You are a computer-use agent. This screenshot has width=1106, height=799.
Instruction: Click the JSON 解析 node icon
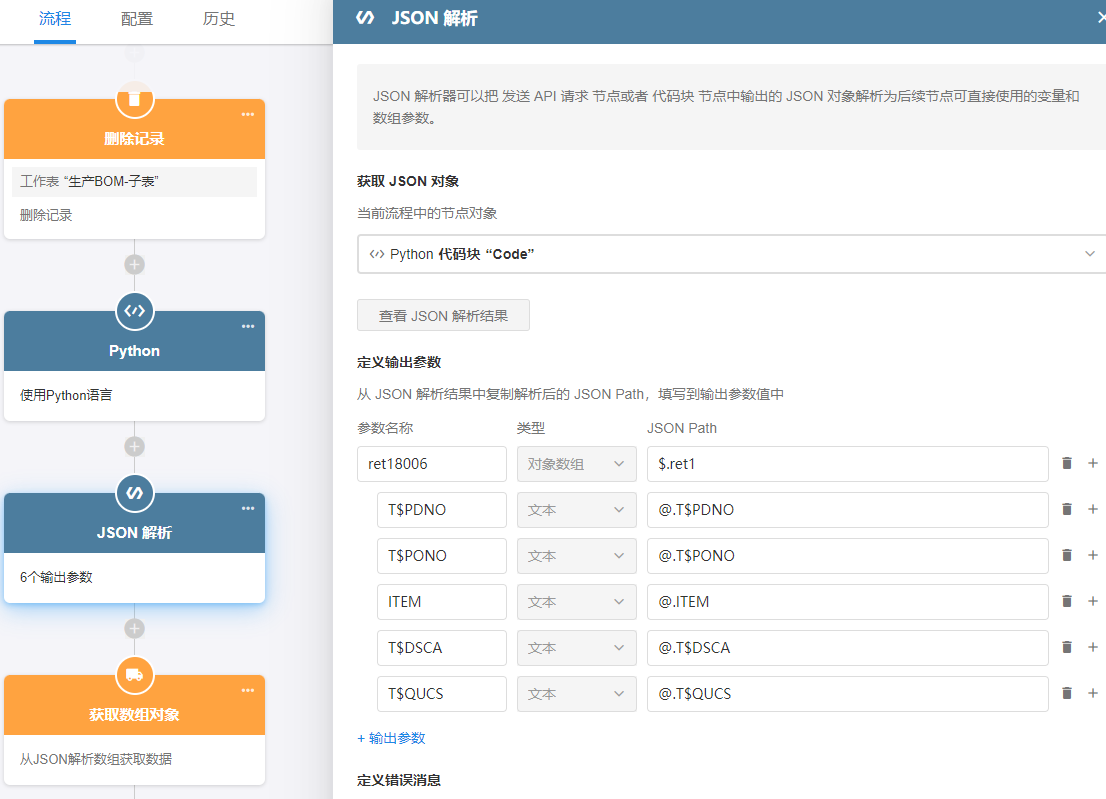point(134,493)
